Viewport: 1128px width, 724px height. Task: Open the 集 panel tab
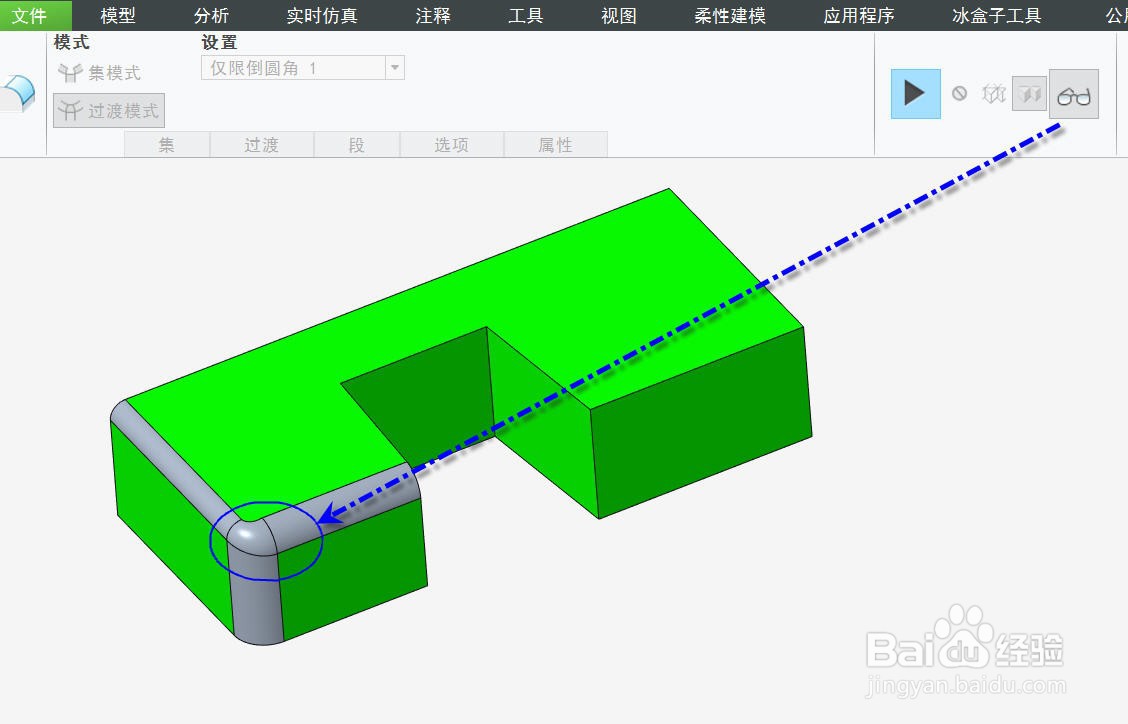pos(167,145)
